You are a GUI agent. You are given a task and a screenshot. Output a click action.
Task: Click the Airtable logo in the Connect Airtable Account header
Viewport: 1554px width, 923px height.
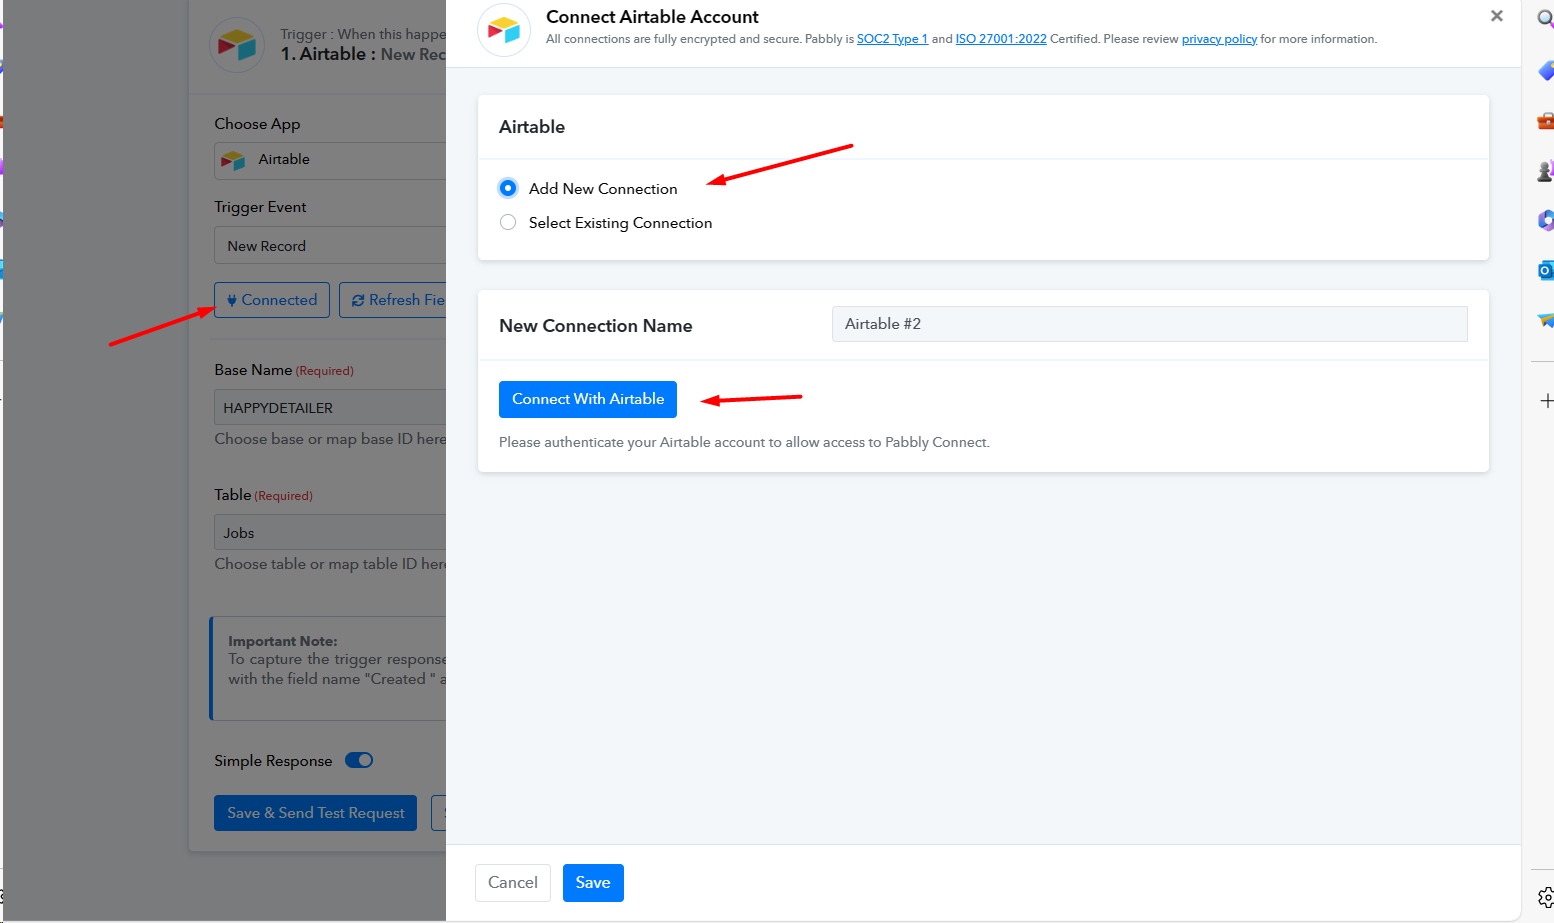point(504,30)
